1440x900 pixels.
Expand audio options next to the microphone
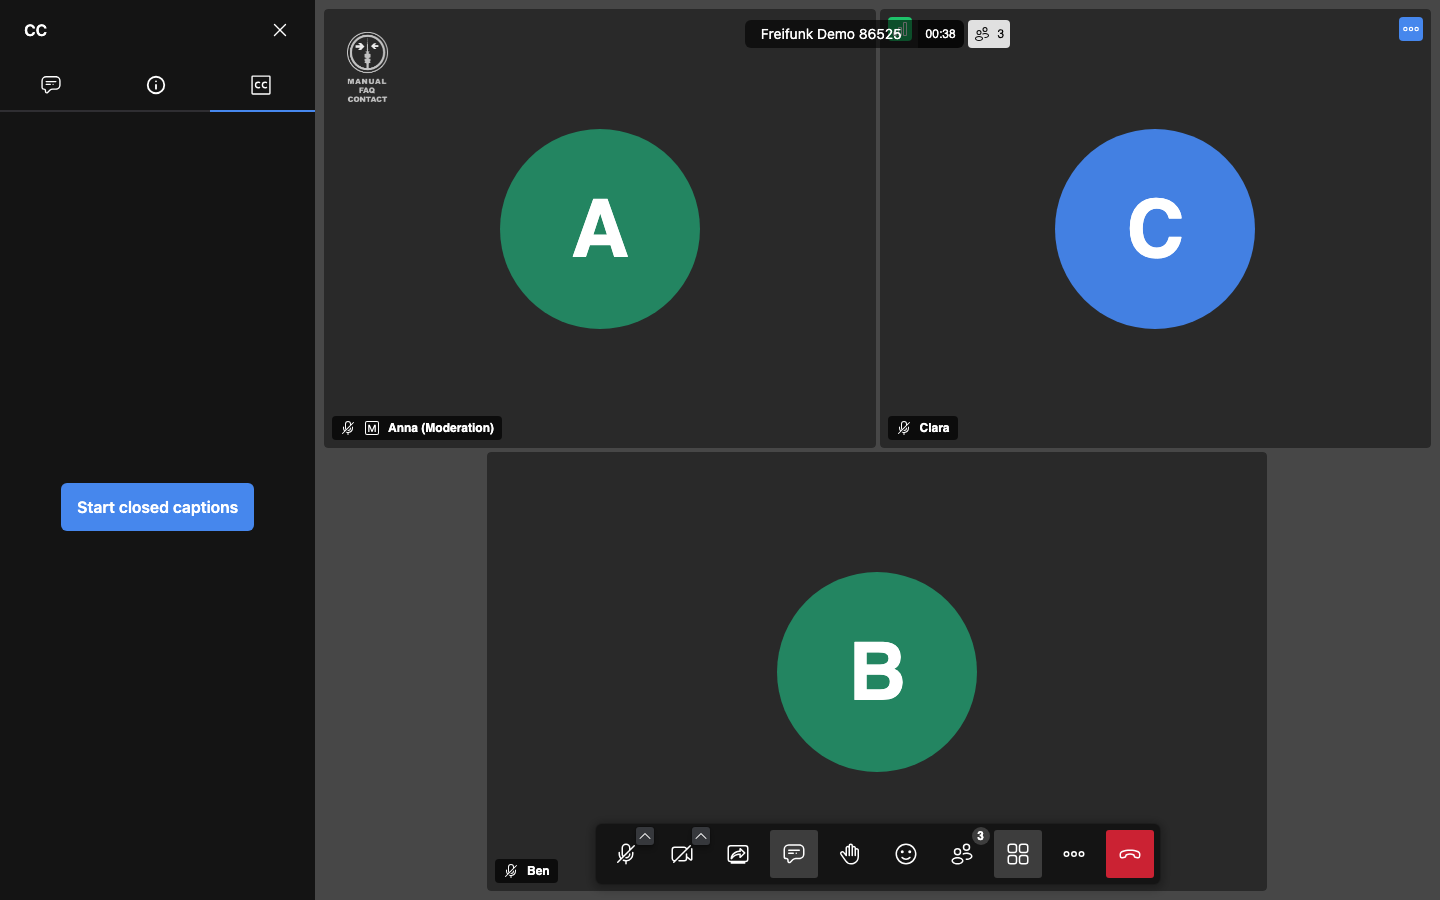(645, 836)
